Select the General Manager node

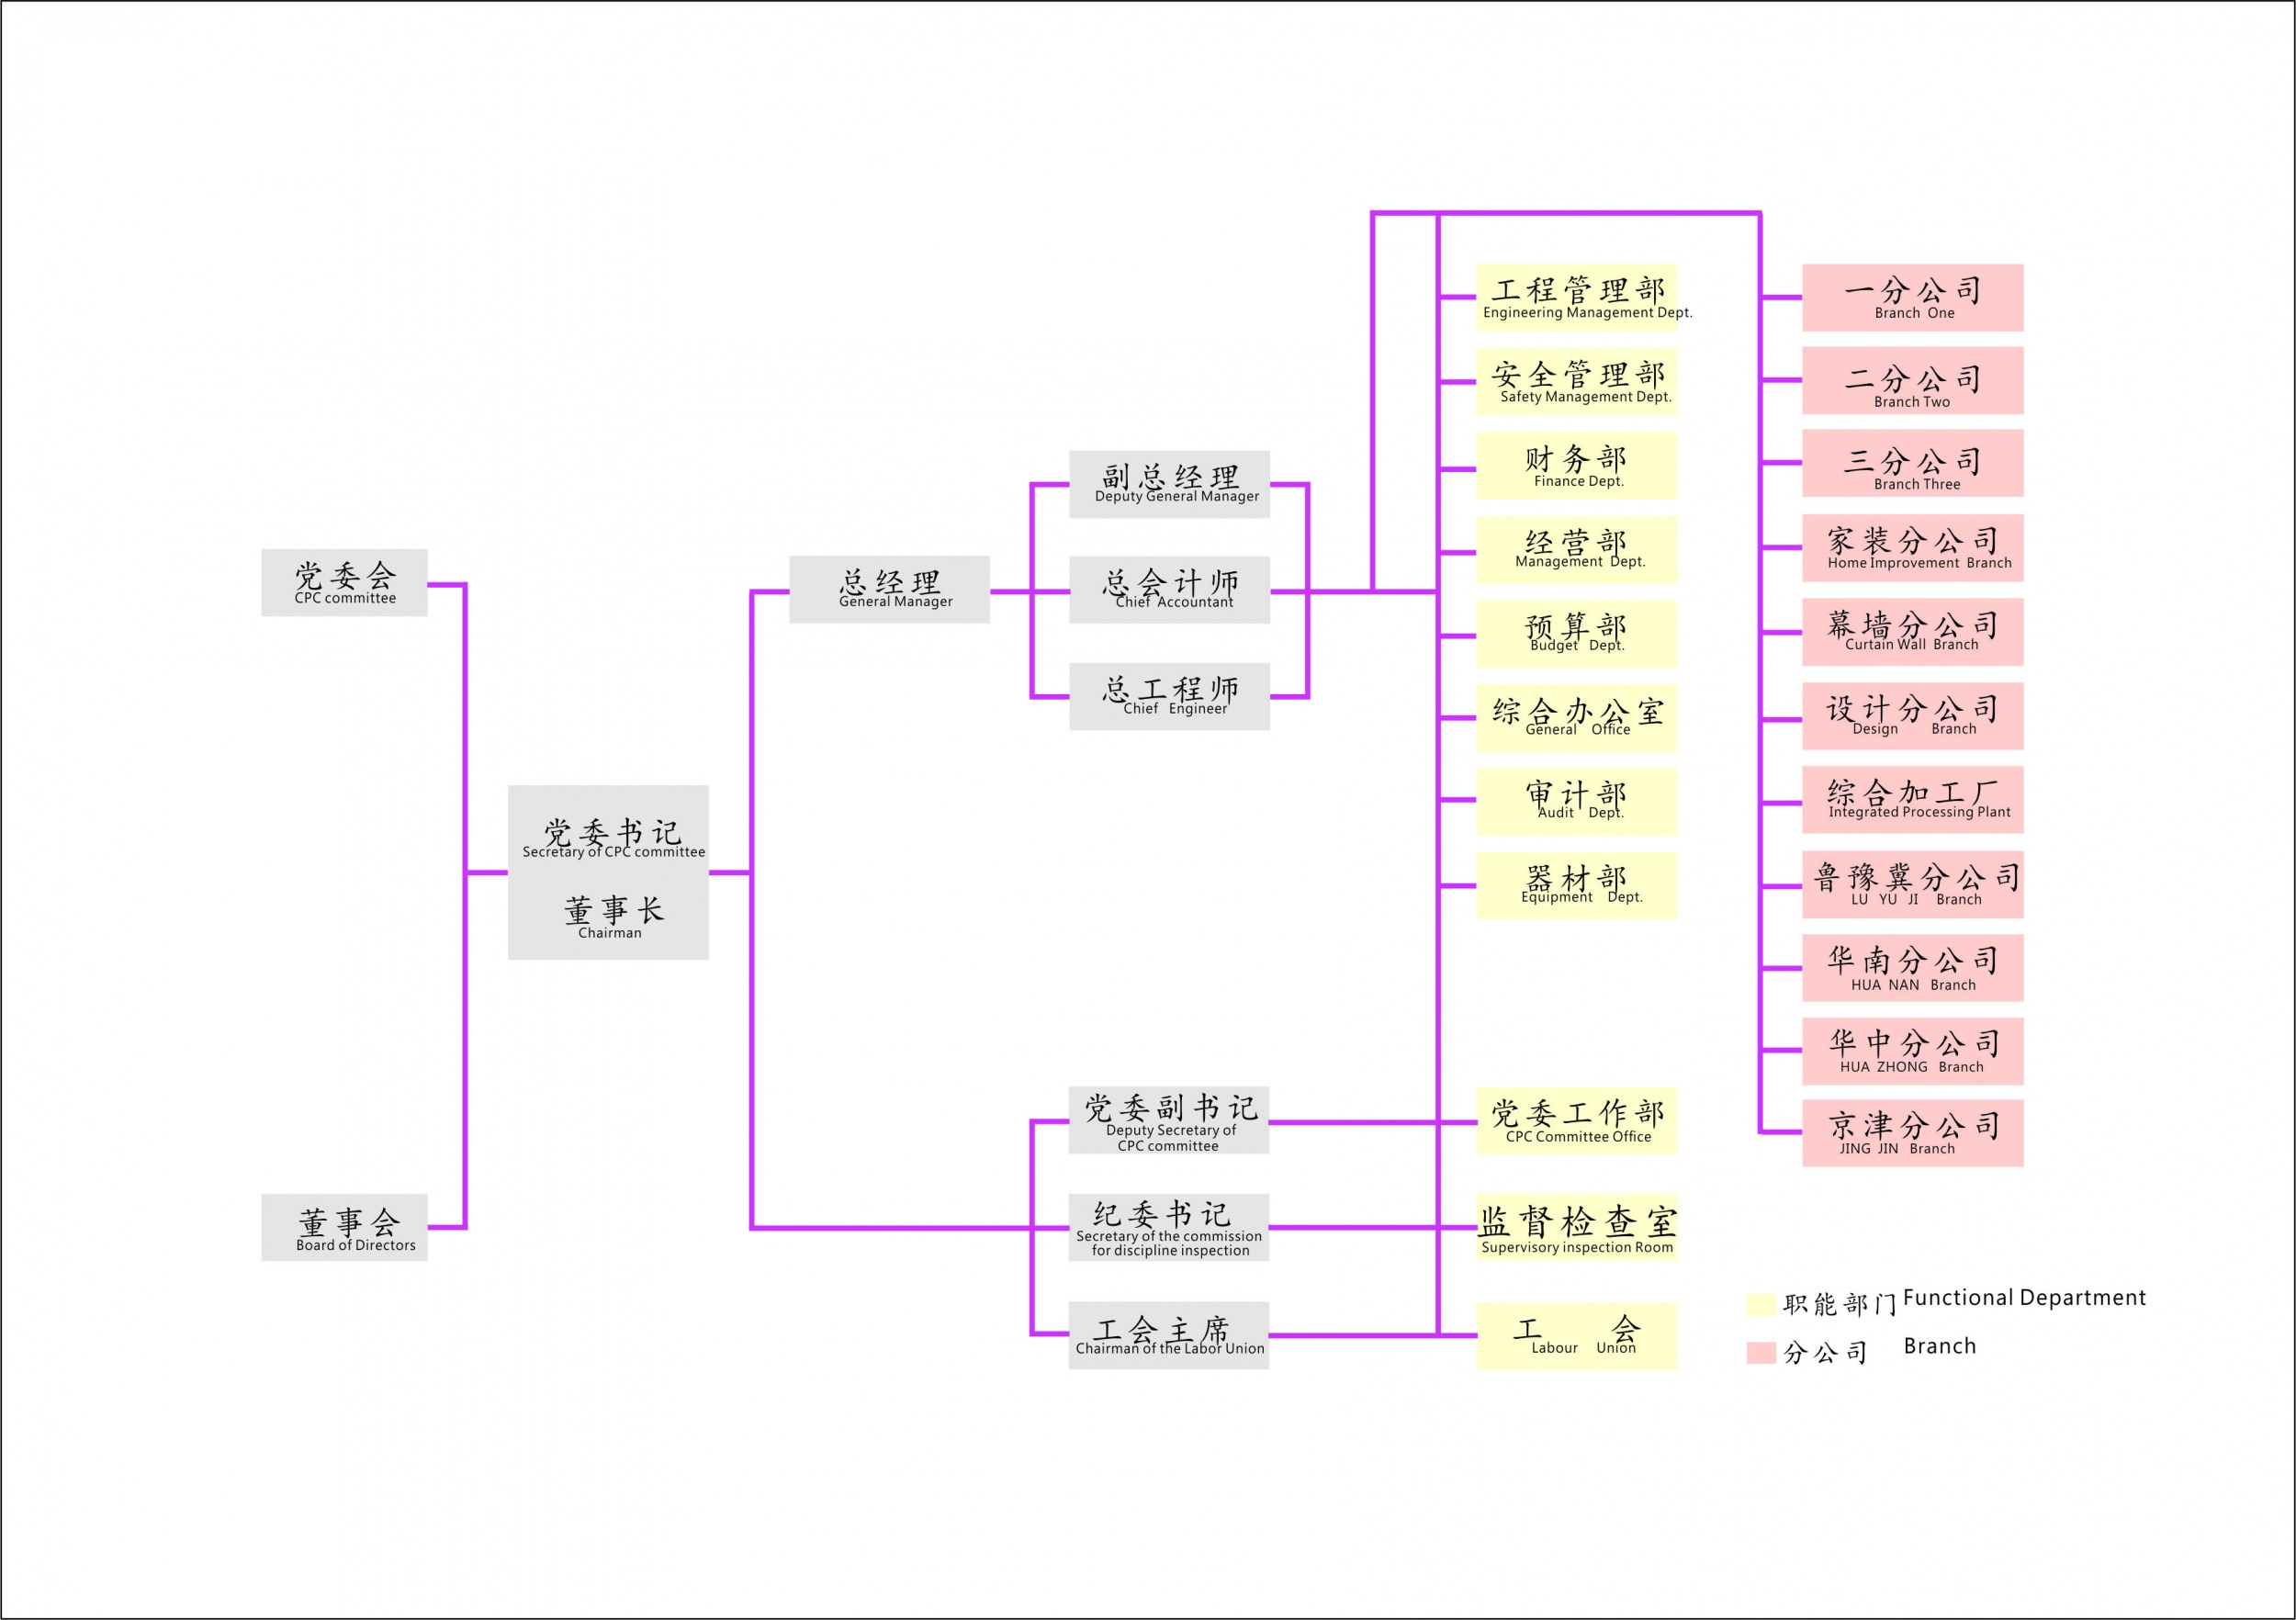[889, 590]
